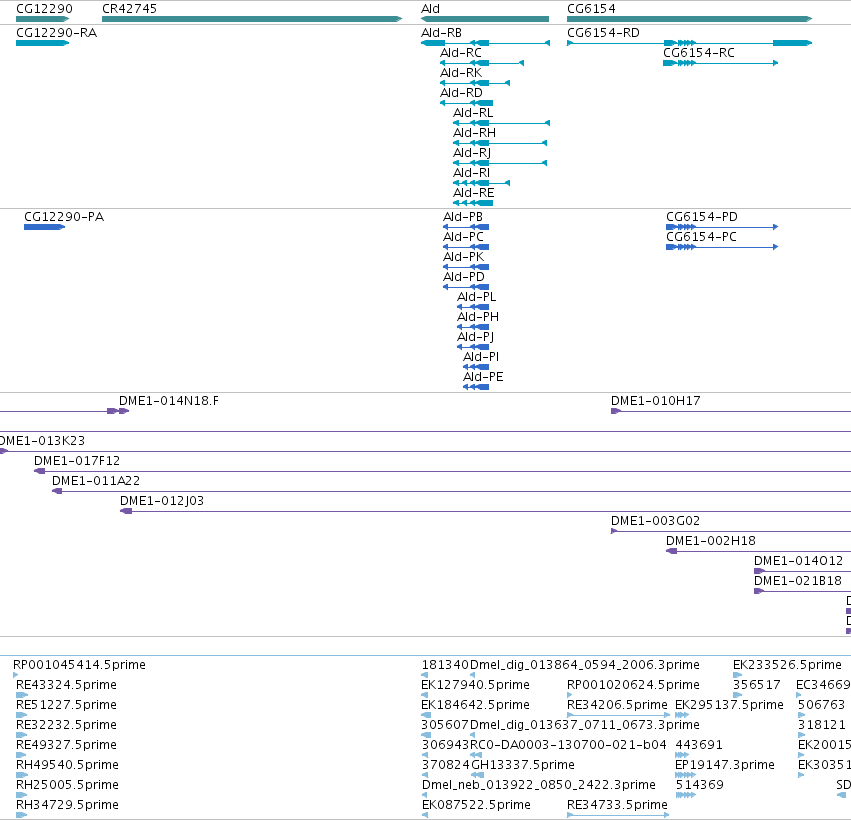This screenshot has width=851, height=820.
Task: Open EST RH25005.5prime label
Action: pyautogui.click(x=67, y=785)
